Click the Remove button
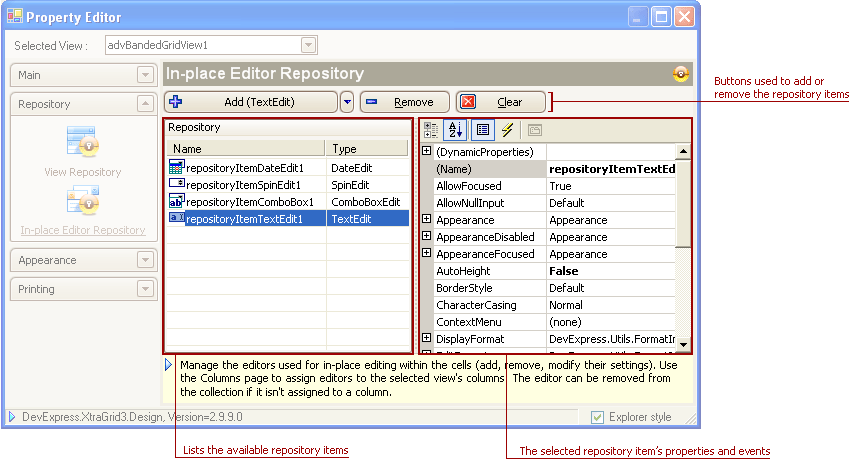The width and height of the screenshot is (855, 462). click(x=405, y=102)
